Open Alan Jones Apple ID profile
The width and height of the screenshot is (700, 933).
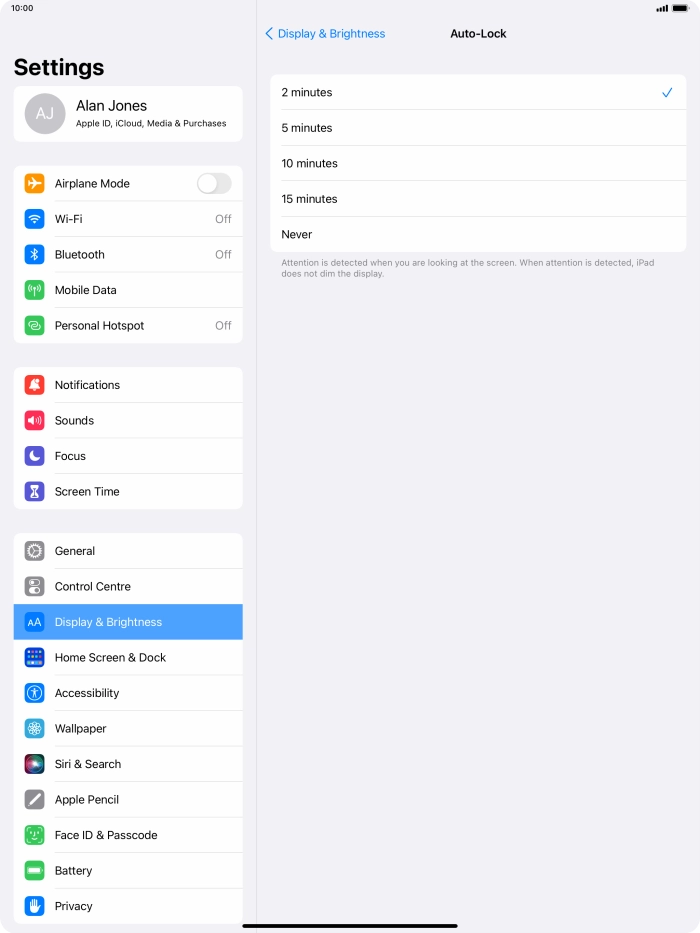click(x=128, y=114)
